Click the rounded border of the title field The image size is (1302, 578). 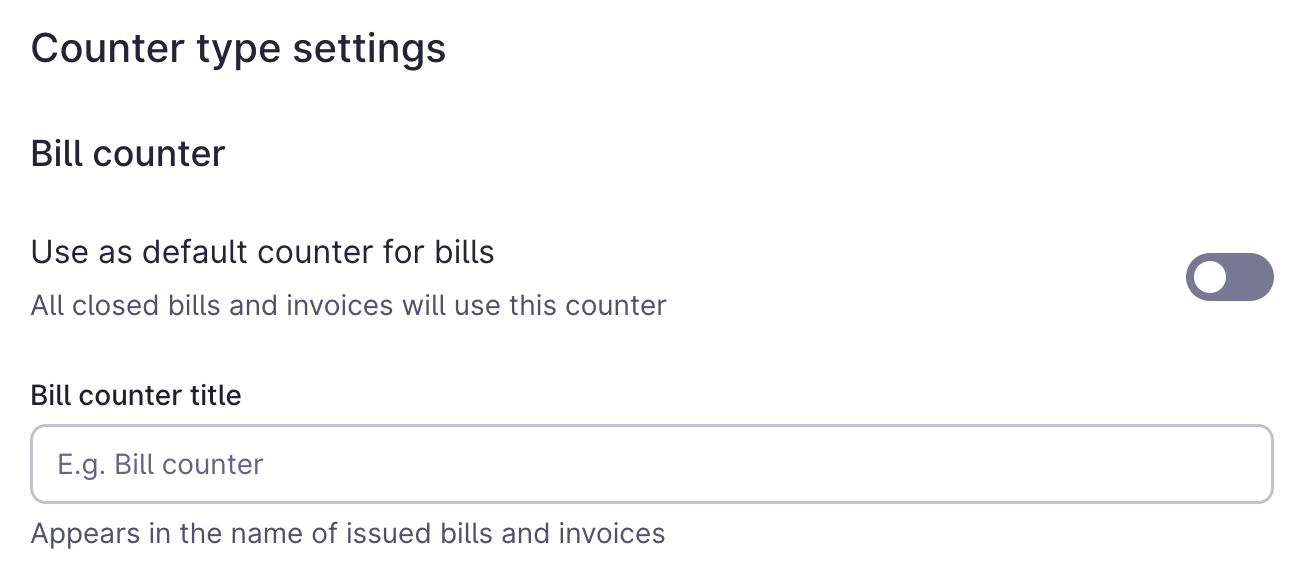(650, 429)
